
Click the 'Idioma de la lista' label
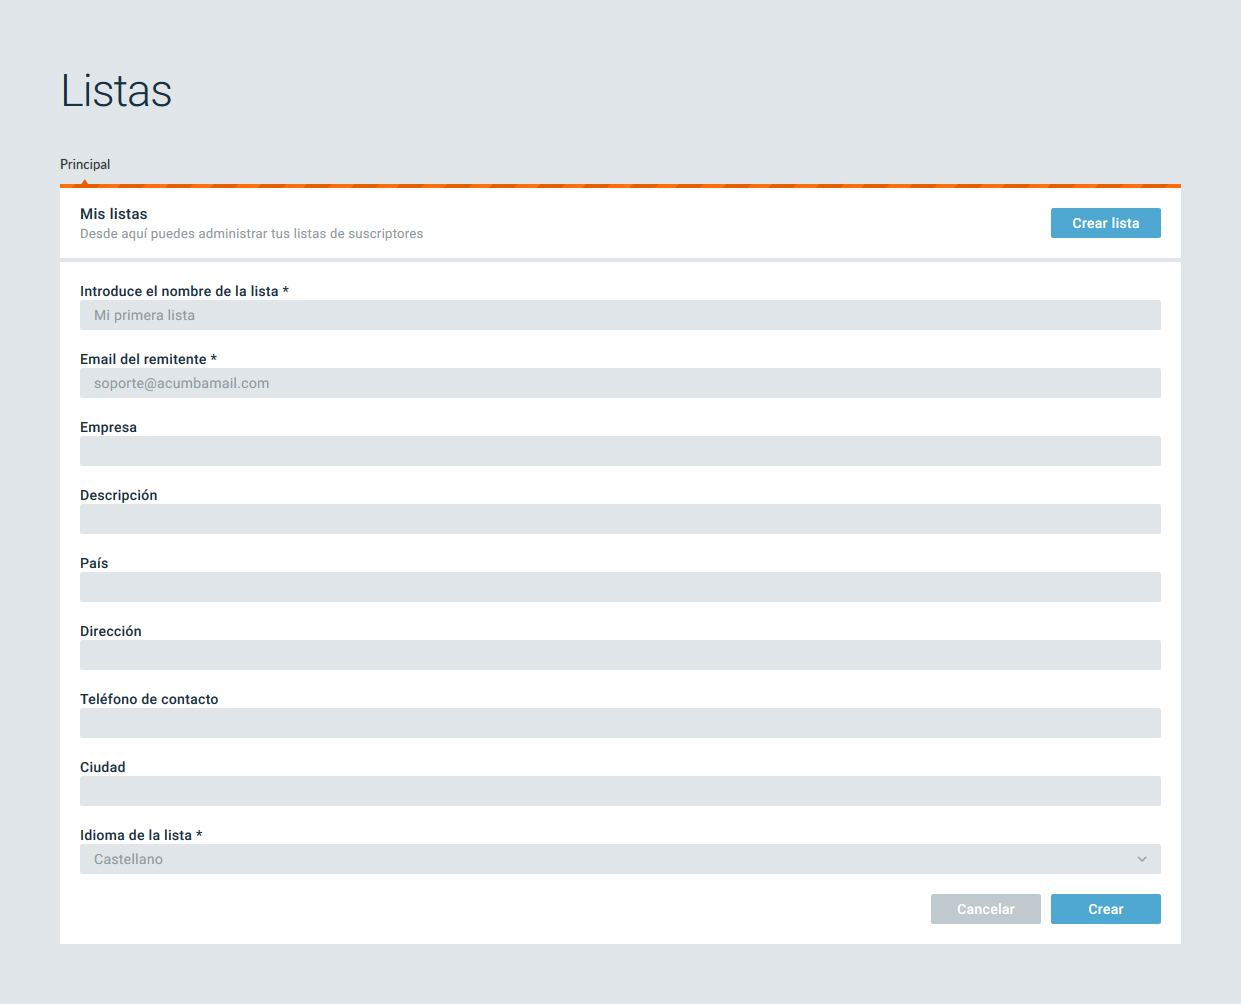(136, 835)
